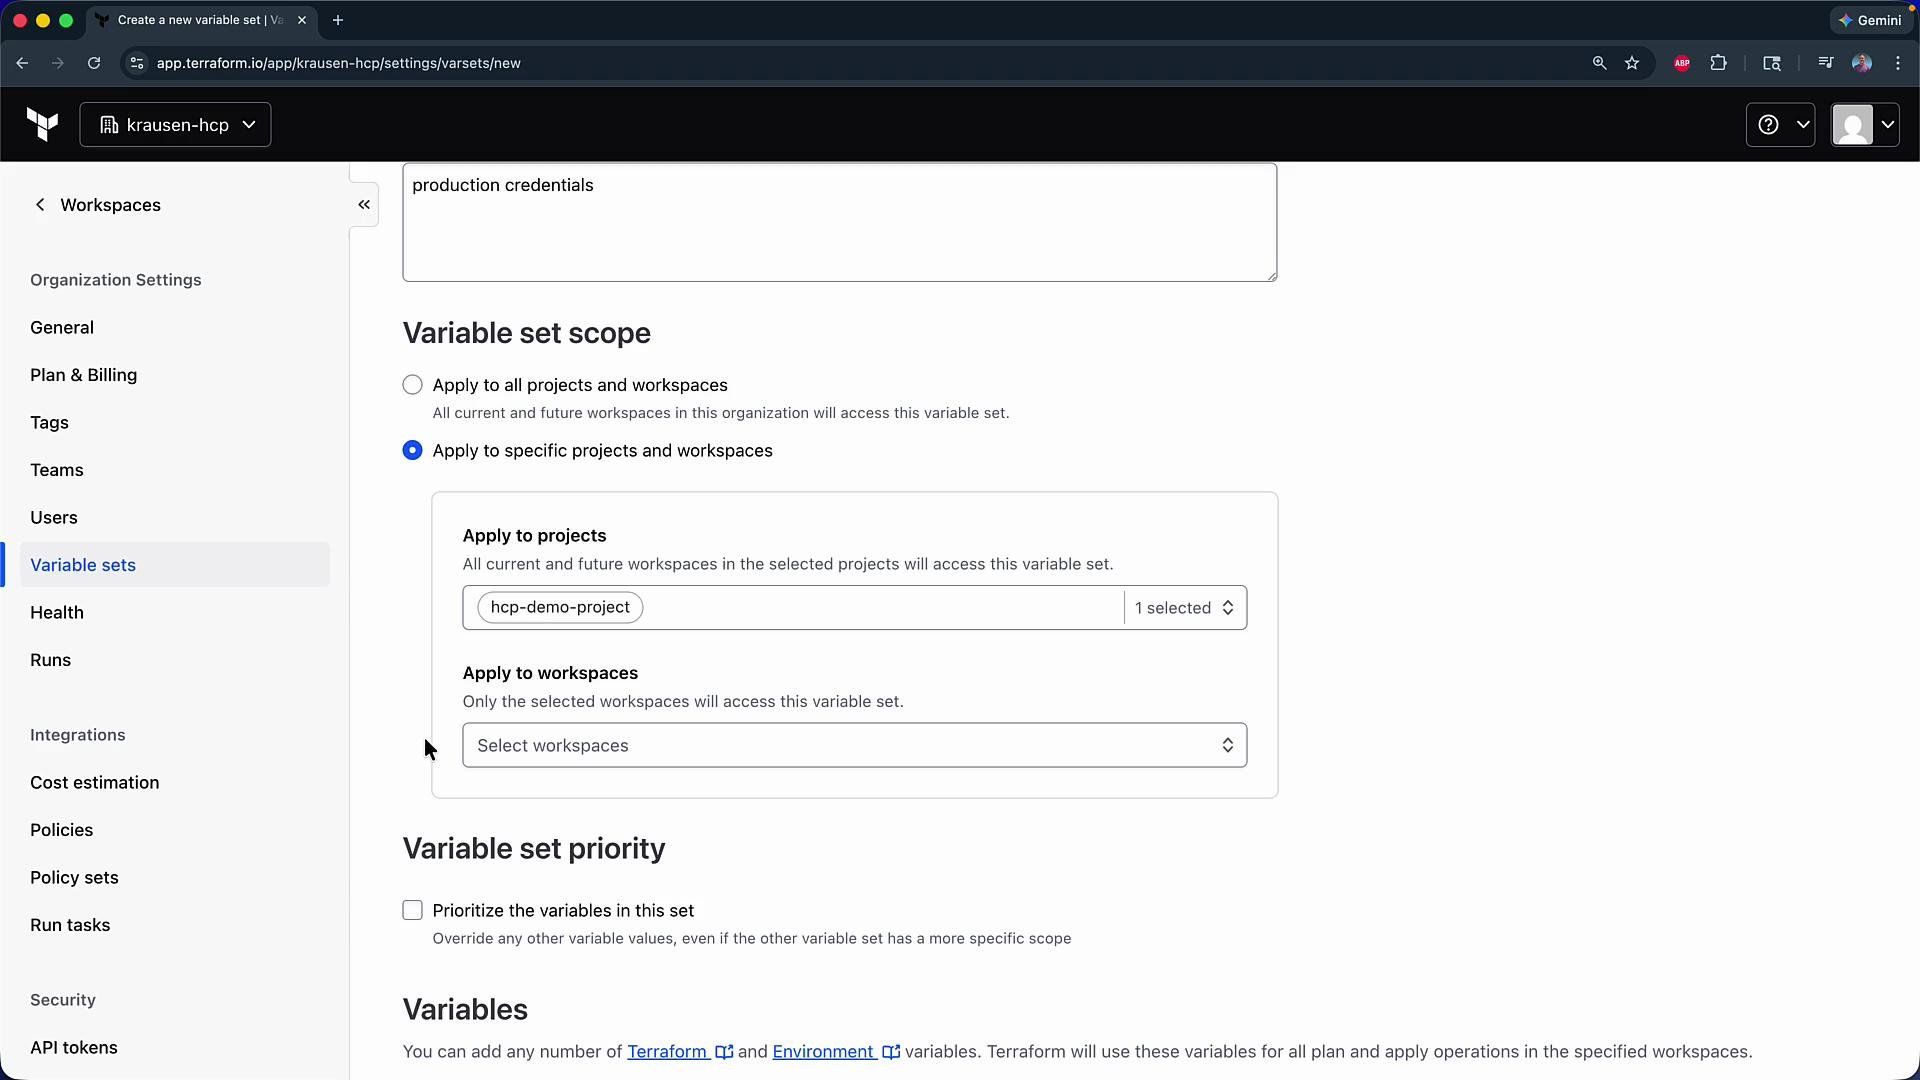Image resolution: width=1920 pixels, height=1080 pixels.
Task: Expand the projects selector showing 1 selected
Action: 1185,608
